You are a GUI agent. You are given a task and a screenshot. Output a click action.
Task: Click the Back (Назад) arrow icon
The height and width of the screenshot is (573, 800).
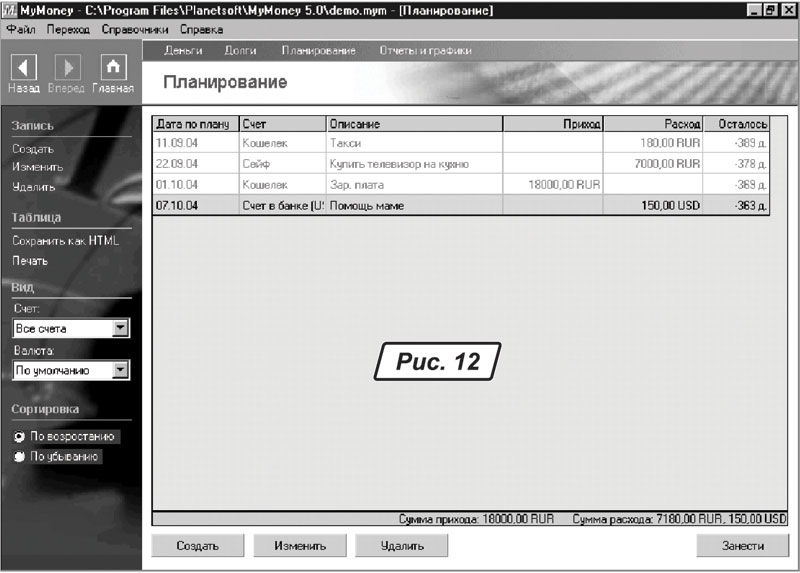[23, 68]
